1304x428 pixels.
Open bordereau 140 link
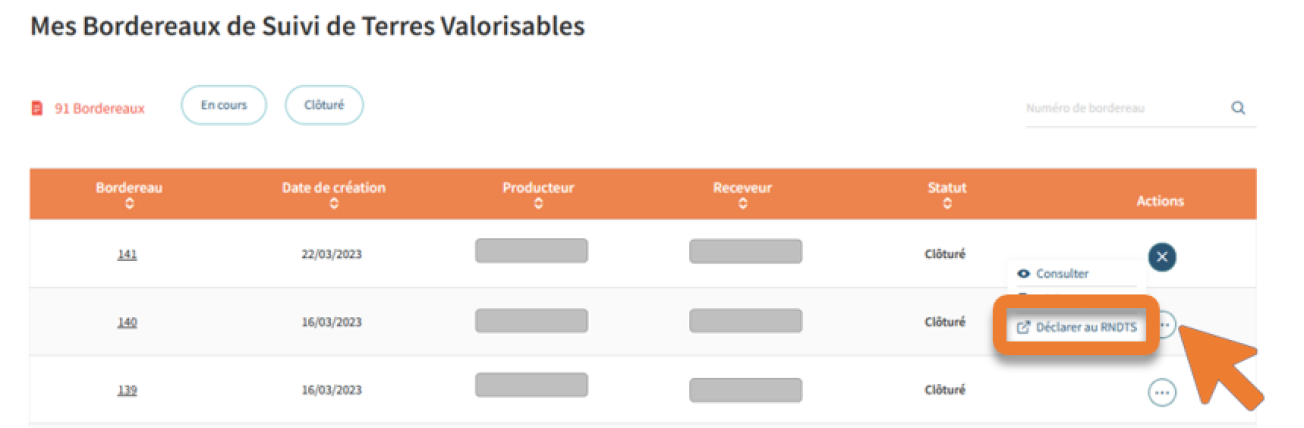tap(127, 322)
